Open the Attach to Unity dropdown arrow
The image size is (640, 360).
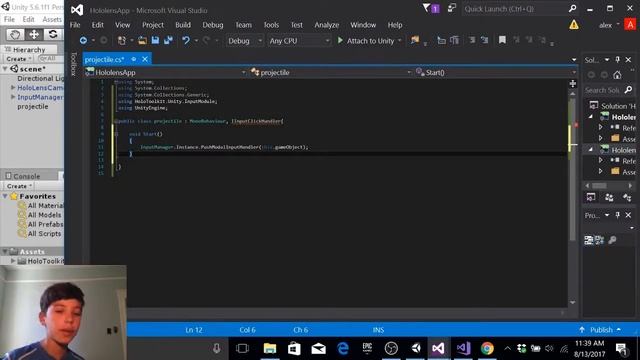pos(400,41)
